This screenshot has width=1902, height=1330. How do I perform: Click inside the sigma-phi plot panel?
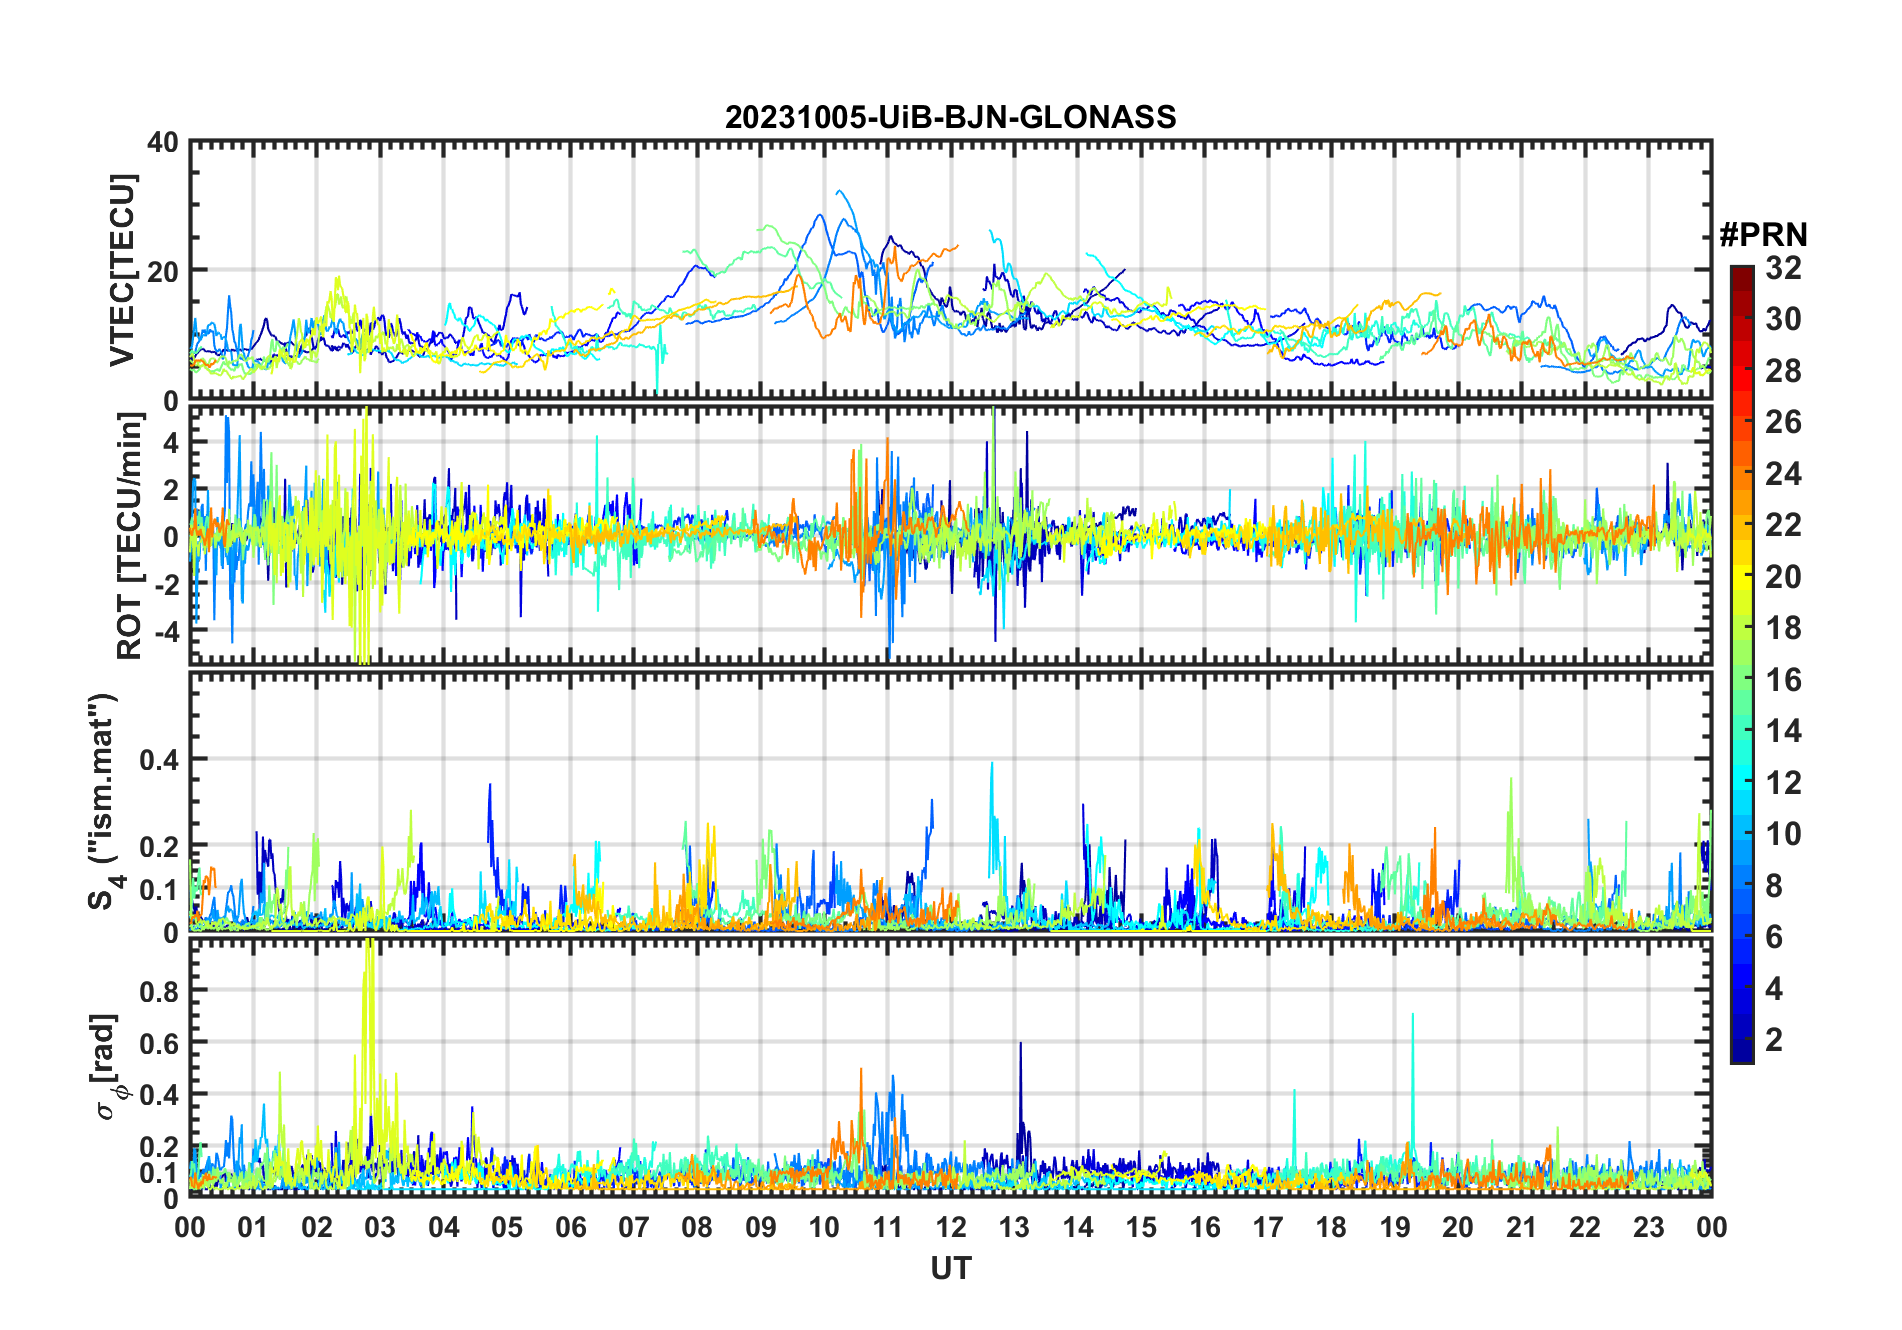[x=950, y=1067]
